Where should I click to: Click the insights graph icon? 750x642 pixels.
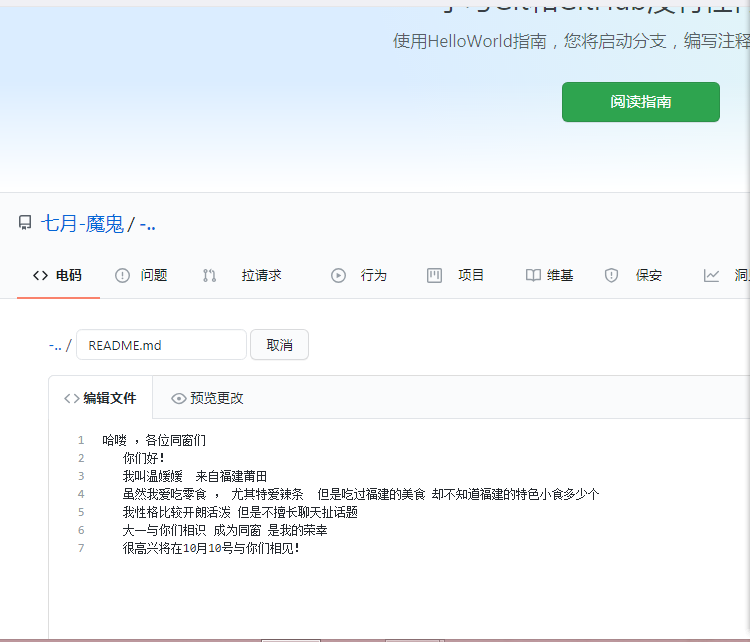711,276
